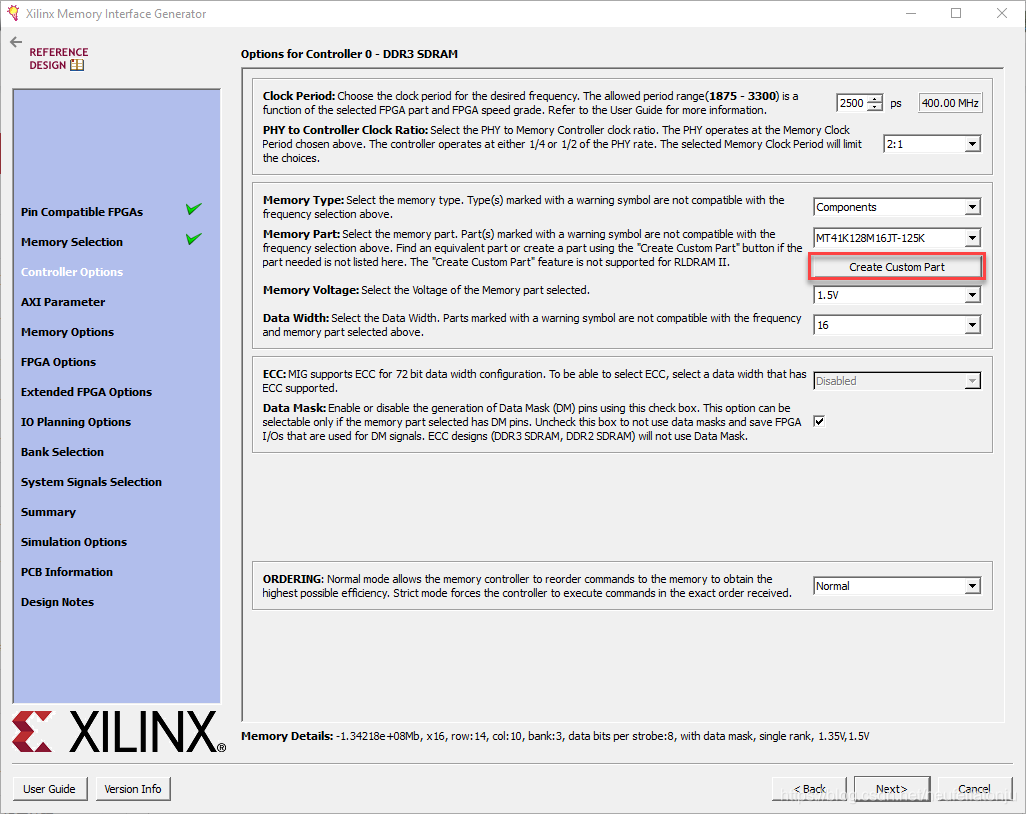Select Memory Selection step

[x=72, y=242]
